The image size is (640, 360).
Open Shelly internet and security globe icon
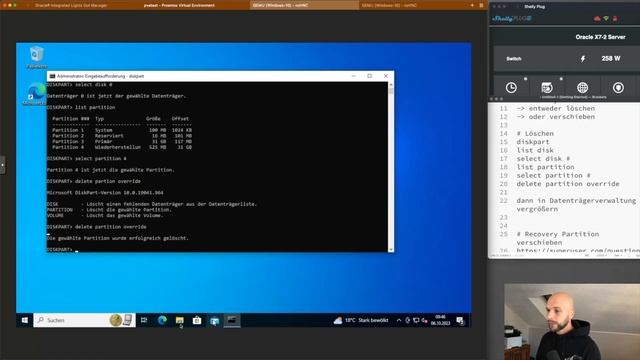[x=582, y=87]
